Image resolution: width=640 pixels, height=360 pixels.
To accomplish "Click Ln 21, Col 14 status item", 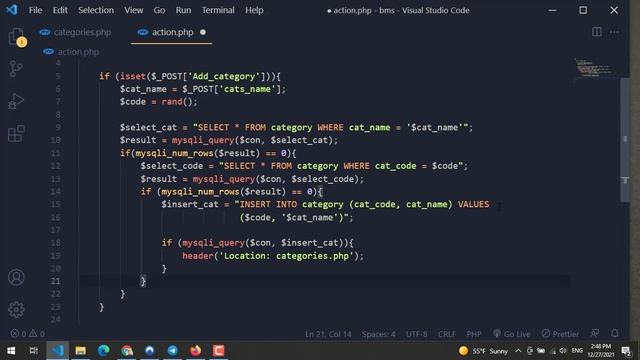I will tap(328, 334).
